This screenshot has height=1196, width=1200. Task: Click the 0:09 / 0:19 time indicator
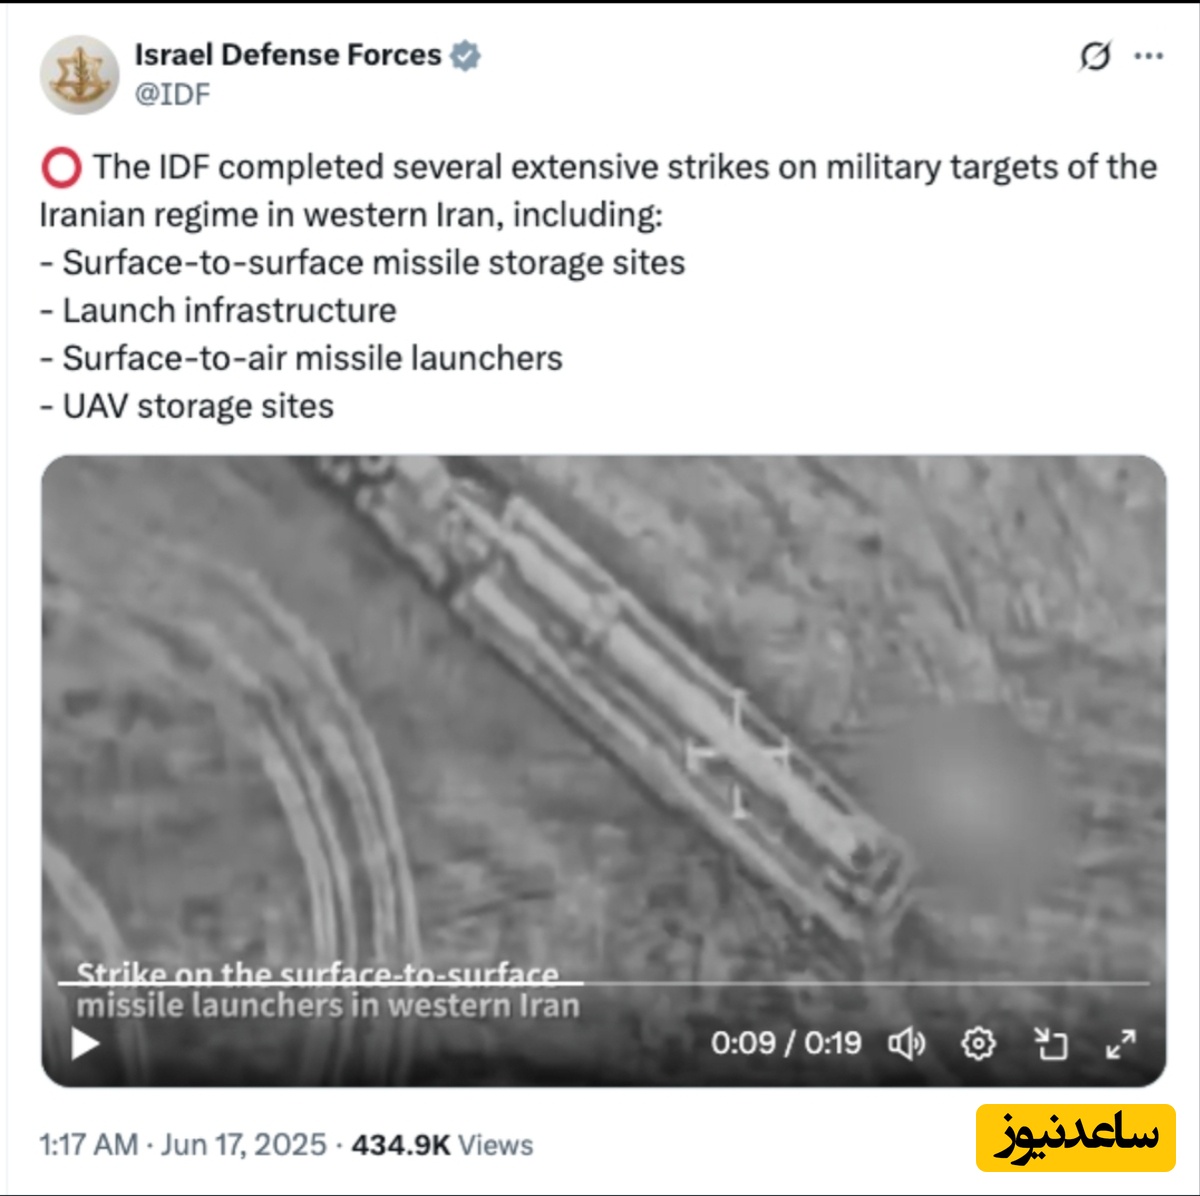786,1043
